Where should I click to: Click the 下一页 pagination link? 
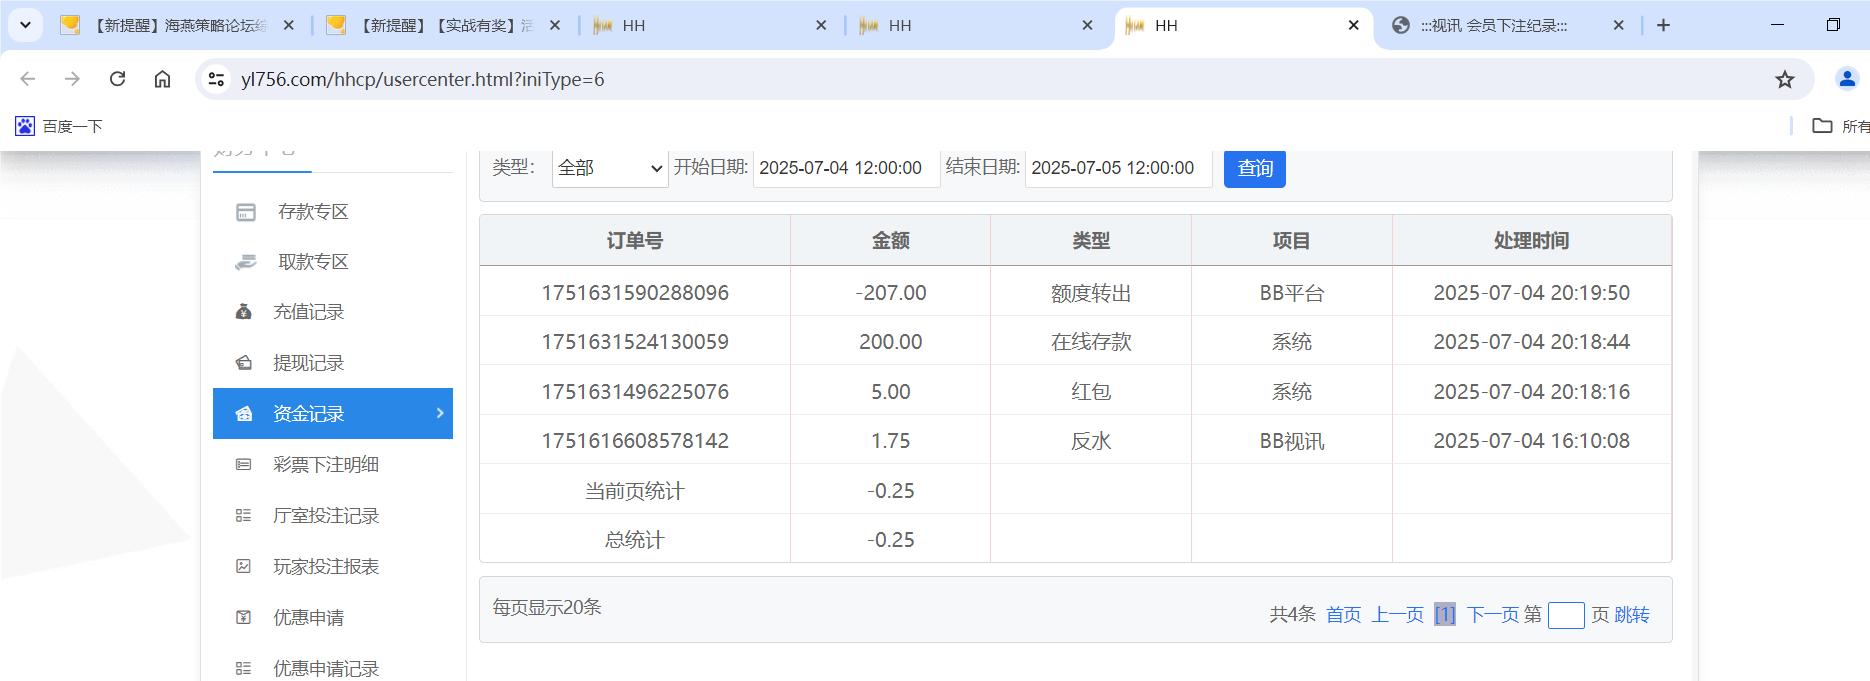[x=1492, y=615]
